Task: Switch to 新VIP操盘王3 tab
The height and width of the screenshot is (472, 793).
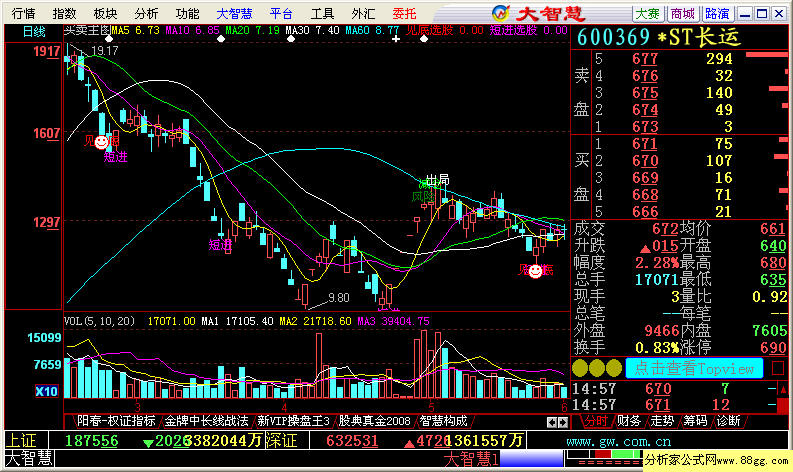Action: coord(293,421)
